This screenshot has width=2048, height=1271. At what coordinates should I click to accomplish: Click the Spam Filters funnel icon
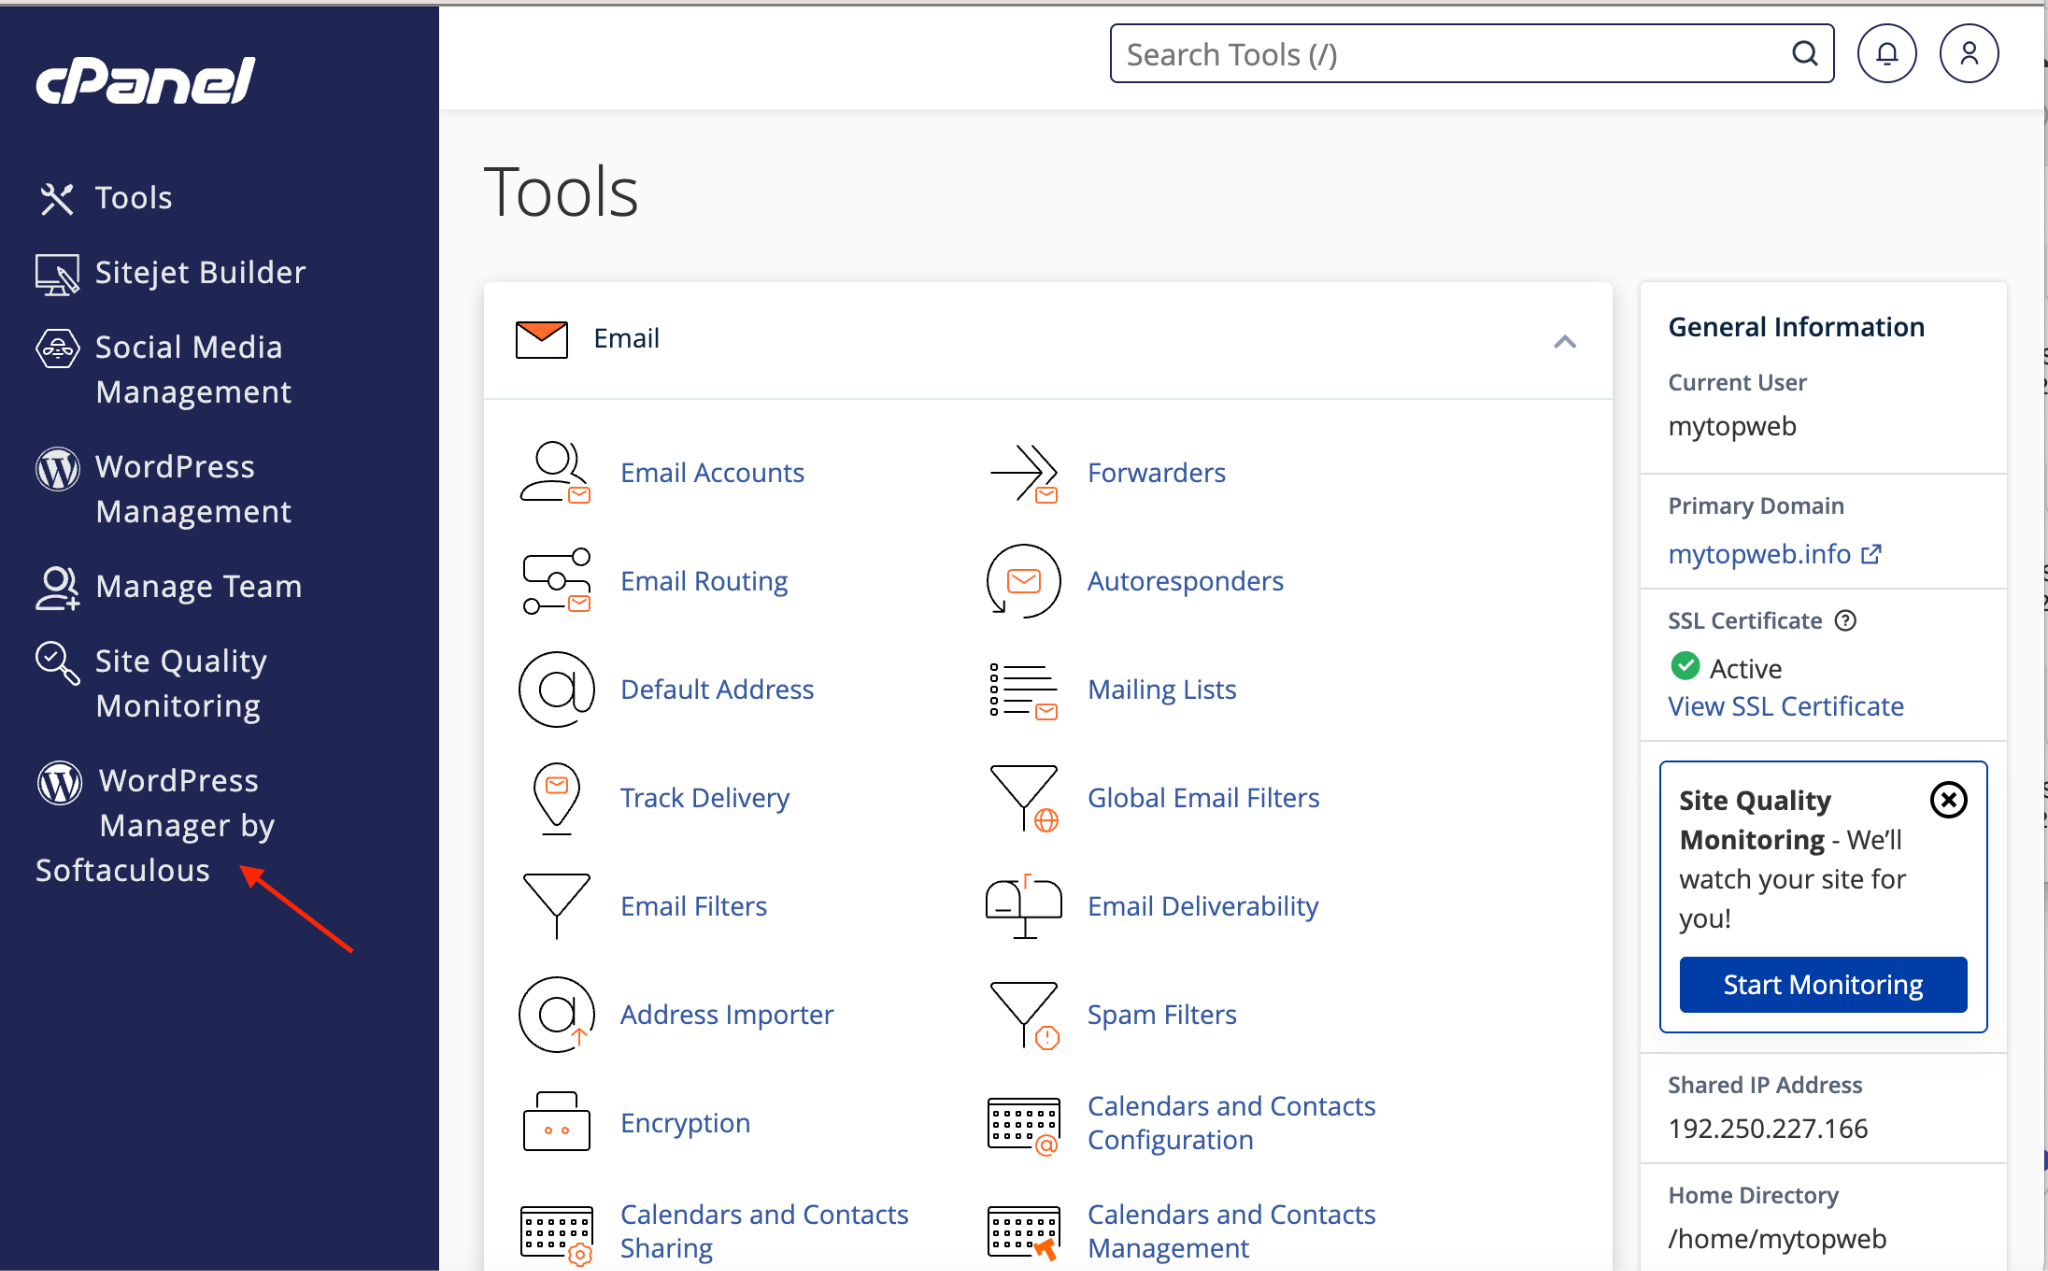1023,1015
